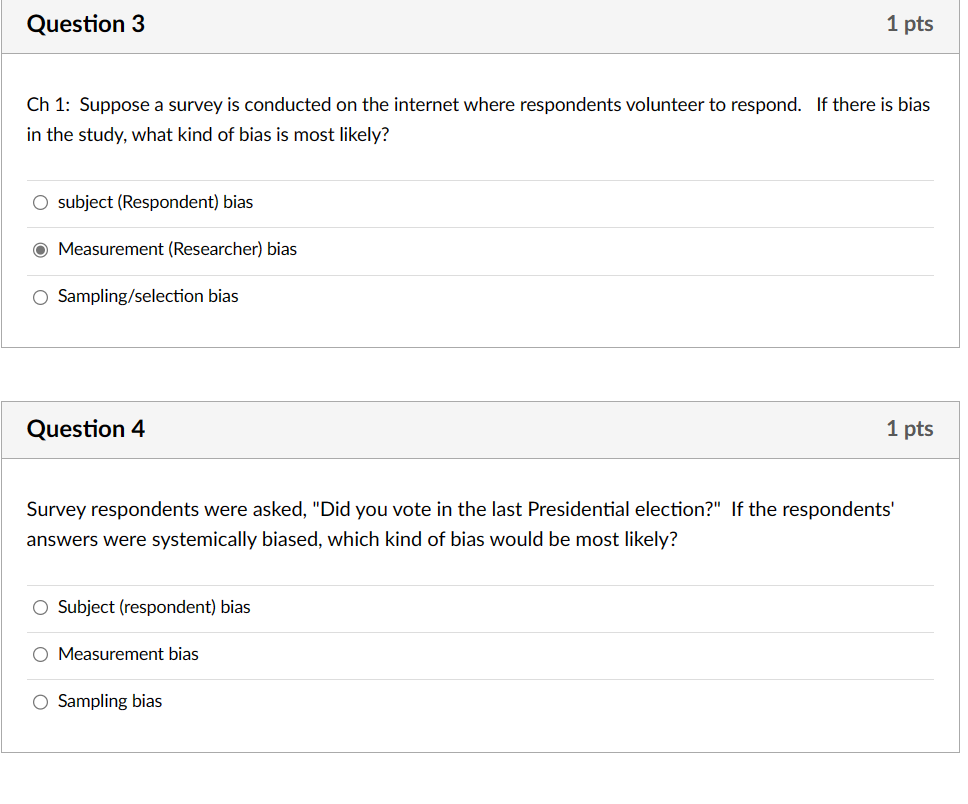The width and height of the screenshot is (968, 804).
Task: Click the Question 4 header
Action: click(x=86, y=428)
